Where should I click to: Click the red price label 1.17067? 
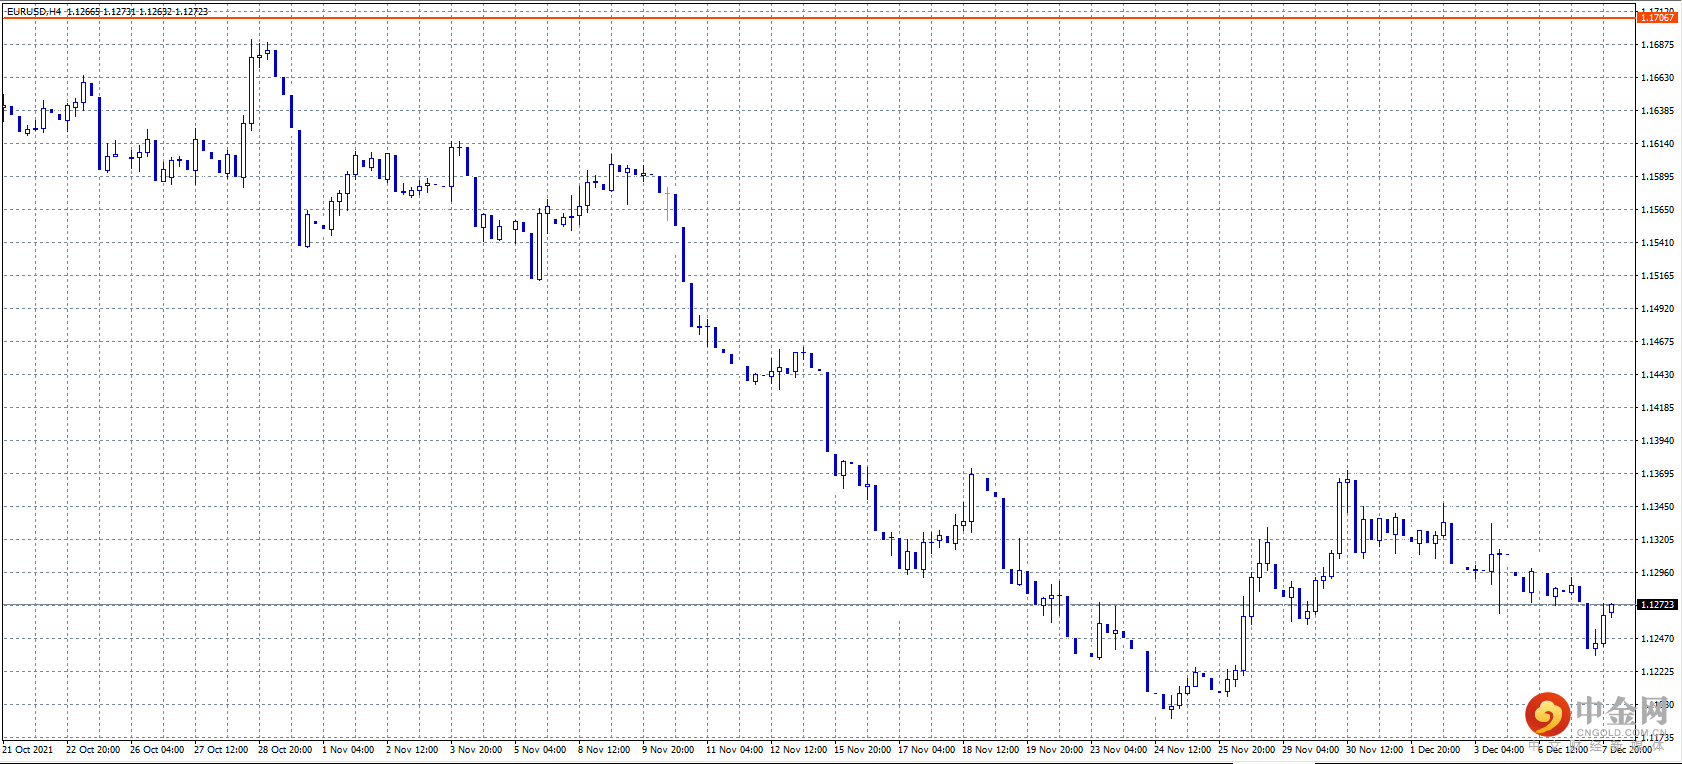tap(1657, 18)
